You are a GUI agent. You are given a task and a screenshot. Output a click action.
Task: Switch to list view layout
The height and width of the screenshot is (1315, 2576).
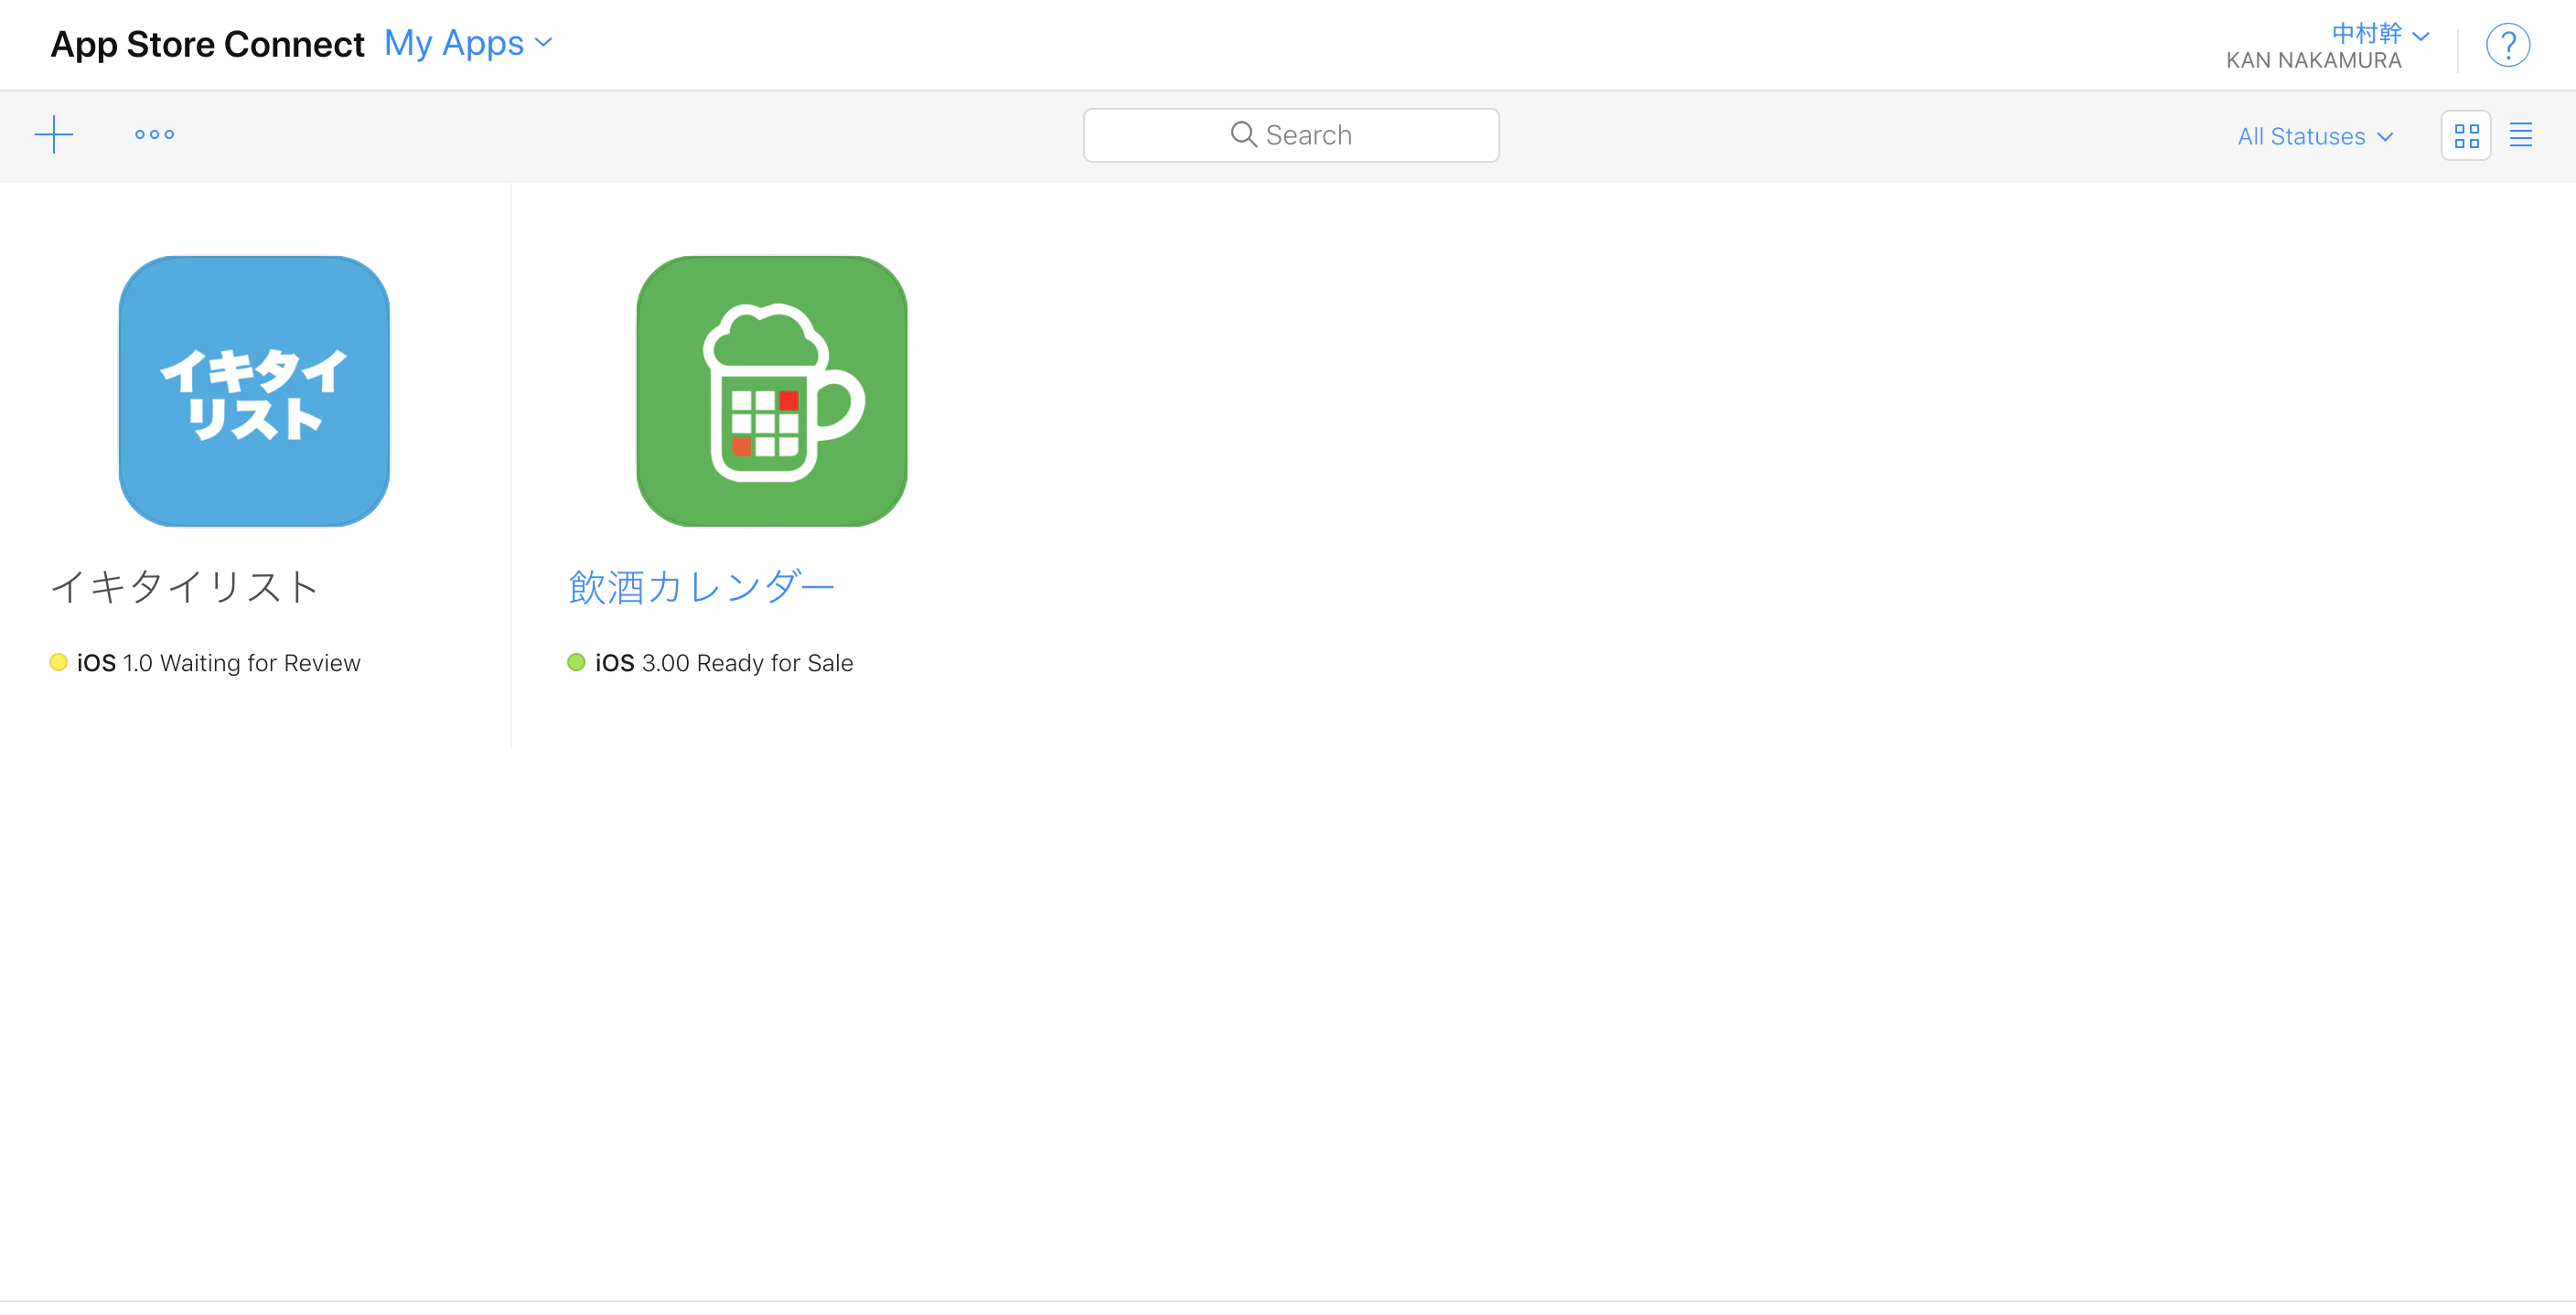[x=2521, y=135]
